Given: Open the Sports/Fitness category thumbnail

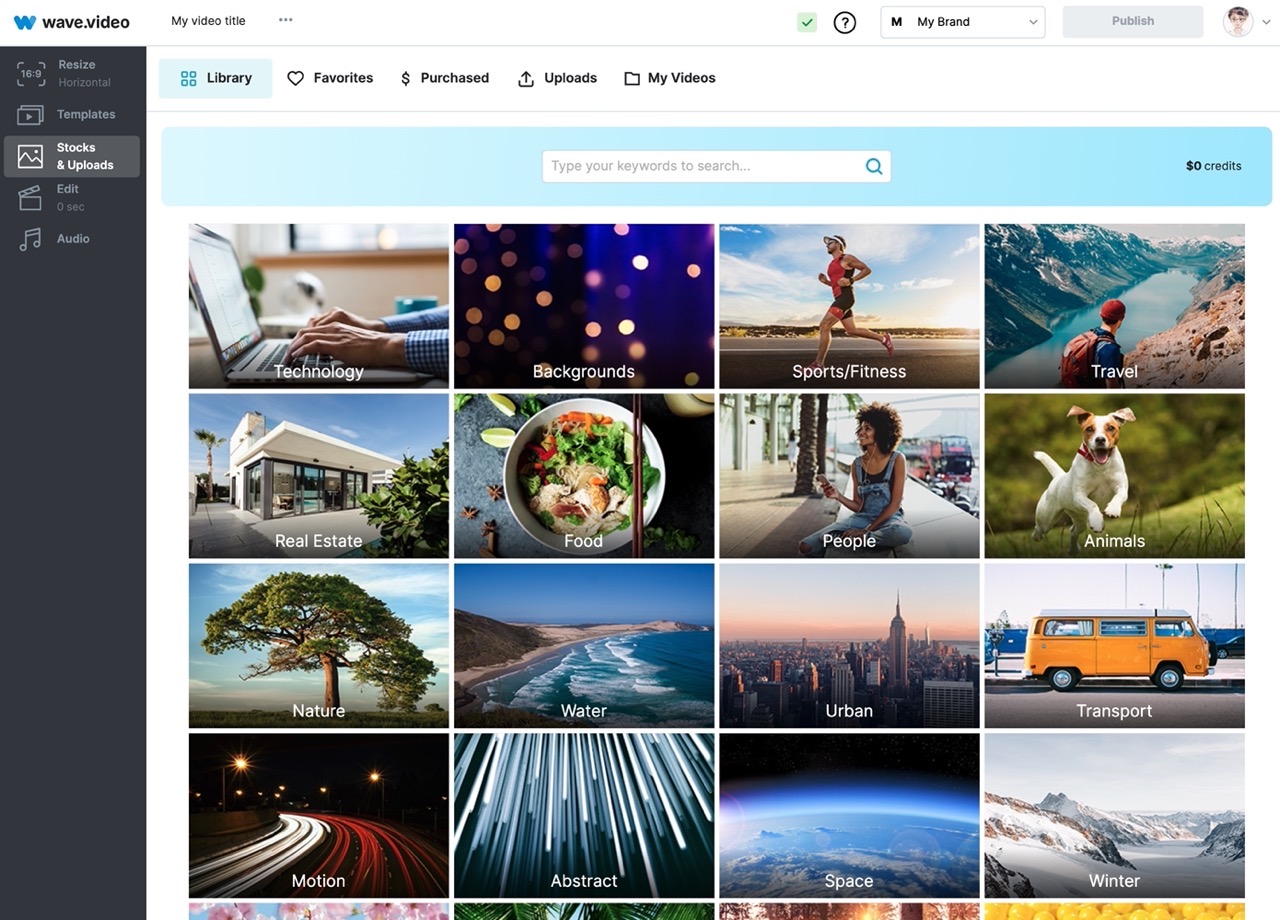Looking at the screenshot, I should pyautogui.click(x=849, y=306).
